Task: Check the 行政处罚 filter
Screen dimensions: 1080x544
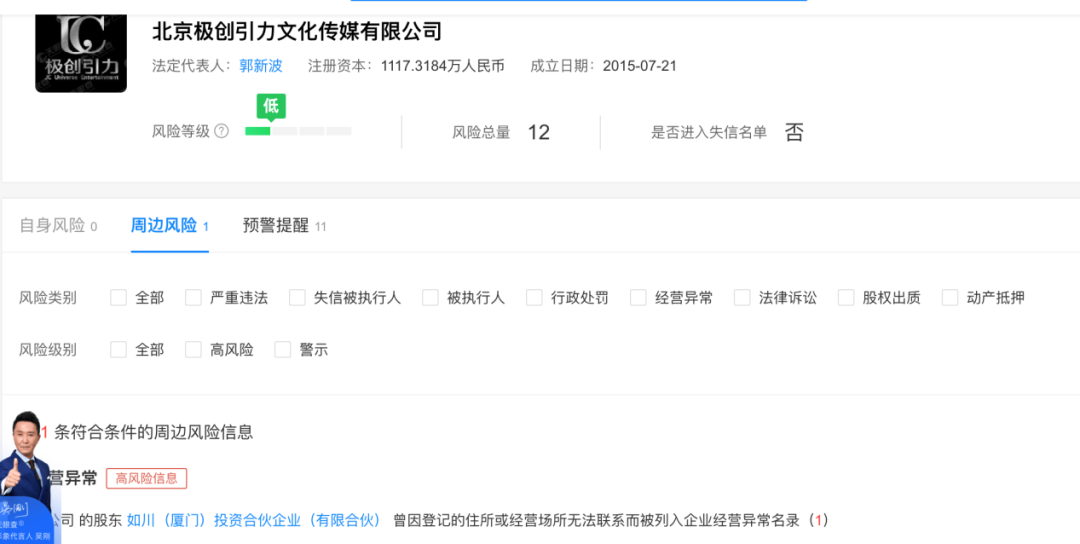Action: pos(534,297)
